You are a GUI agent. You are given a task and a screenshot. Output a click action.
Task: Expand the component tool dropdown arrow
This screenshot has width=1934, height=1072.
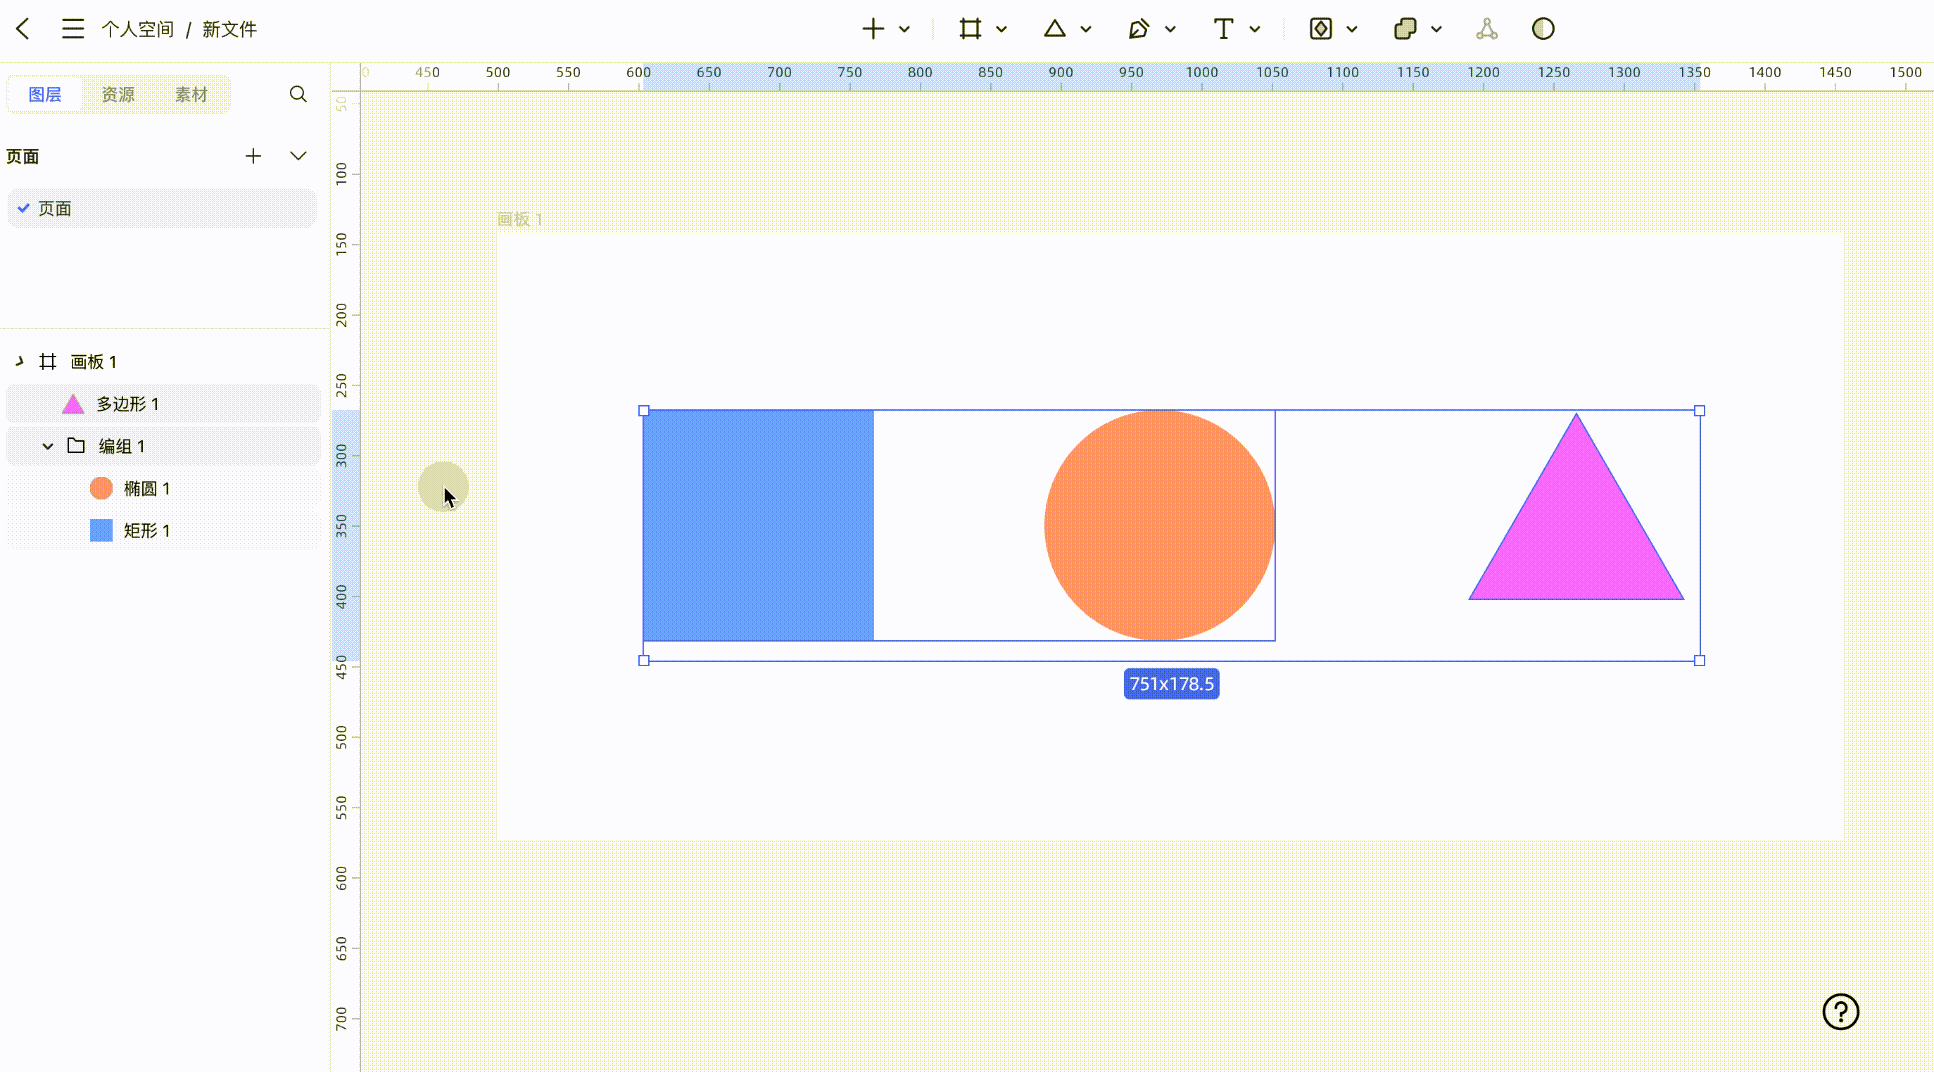1352,29
